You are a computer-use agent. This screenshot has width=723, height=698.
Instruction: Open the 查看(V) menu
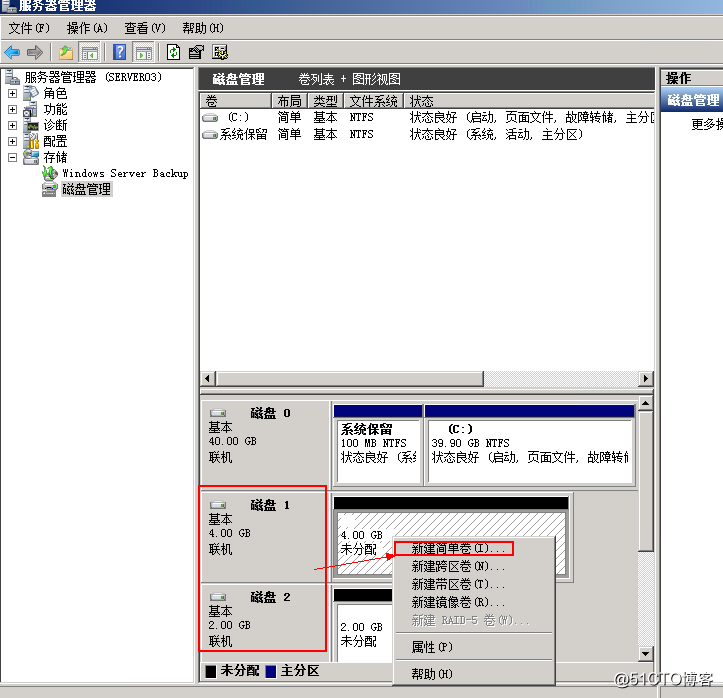coord(145,29)
